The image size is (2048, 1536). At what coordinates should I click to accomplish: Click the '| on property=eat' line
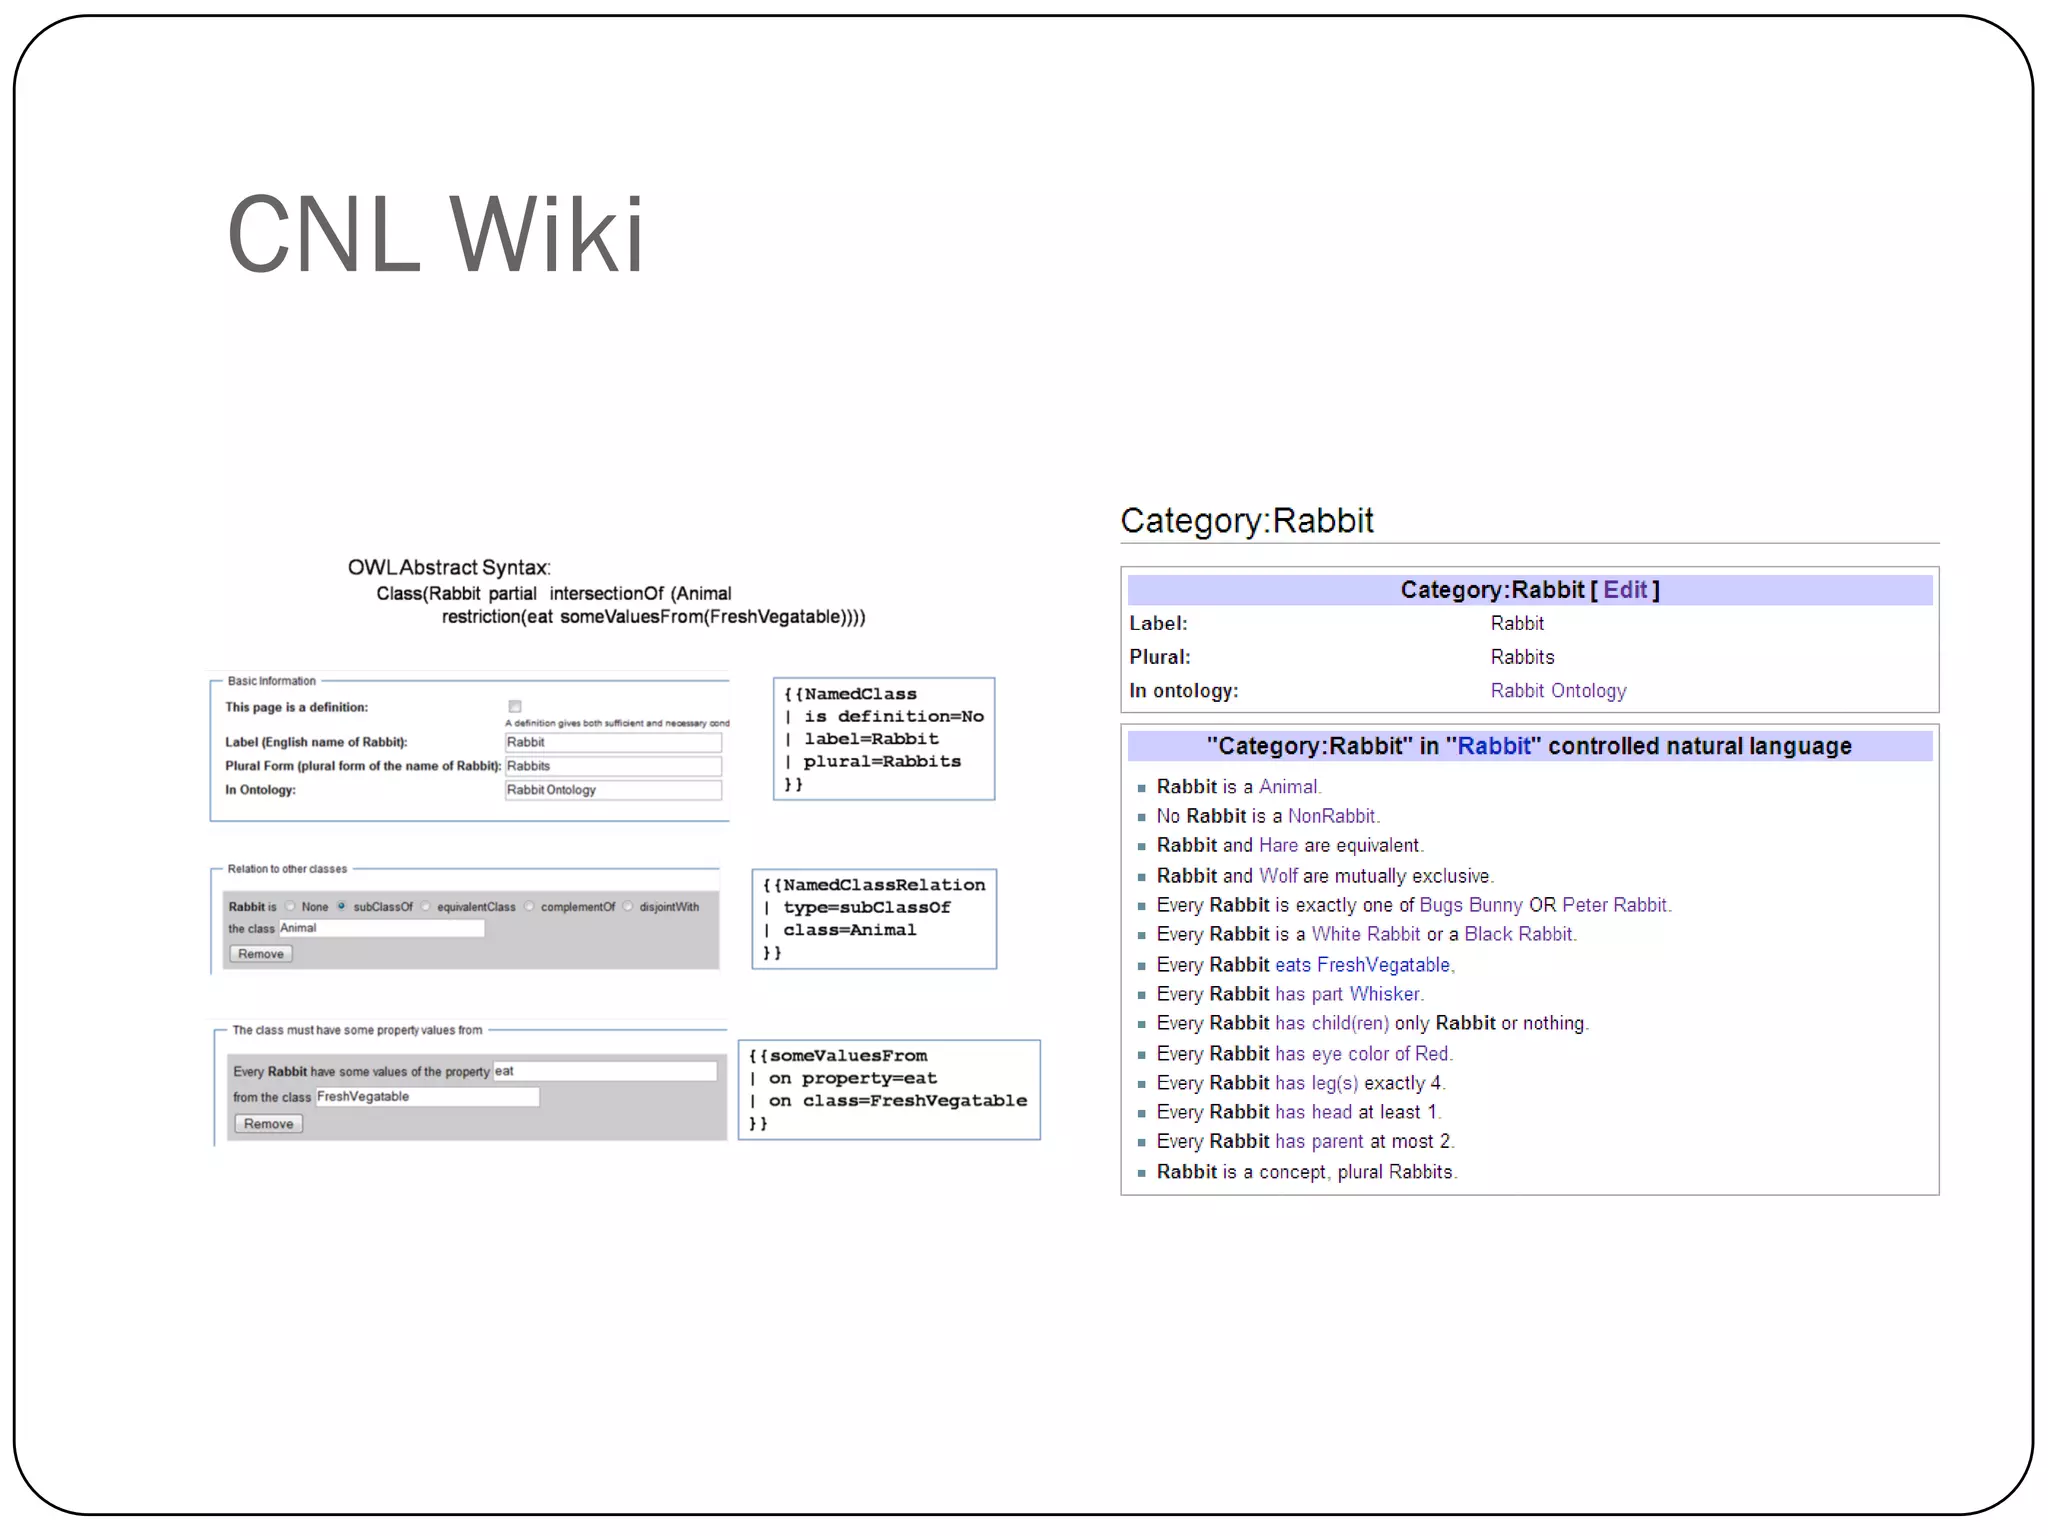coord(842,1079)
